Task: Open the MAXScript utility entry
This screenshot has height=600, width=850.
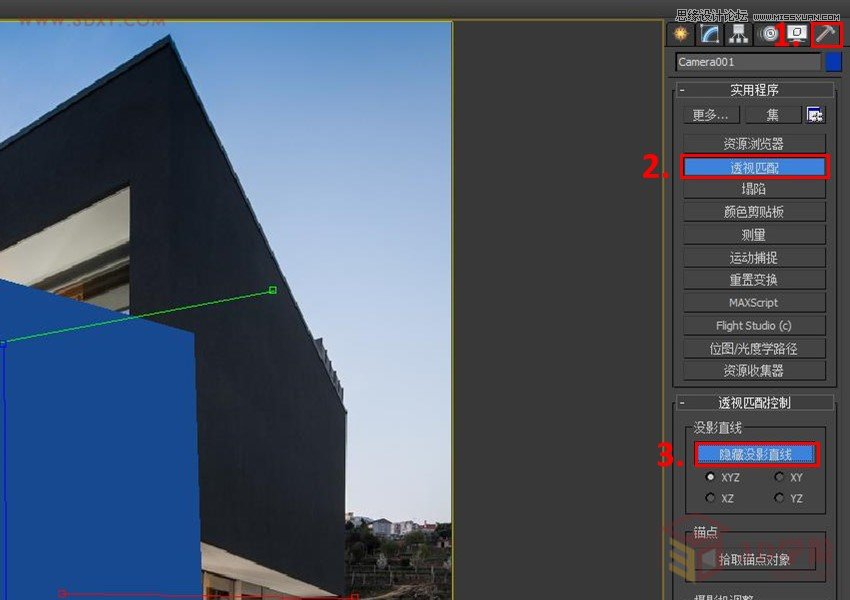Action: (755, 301)
